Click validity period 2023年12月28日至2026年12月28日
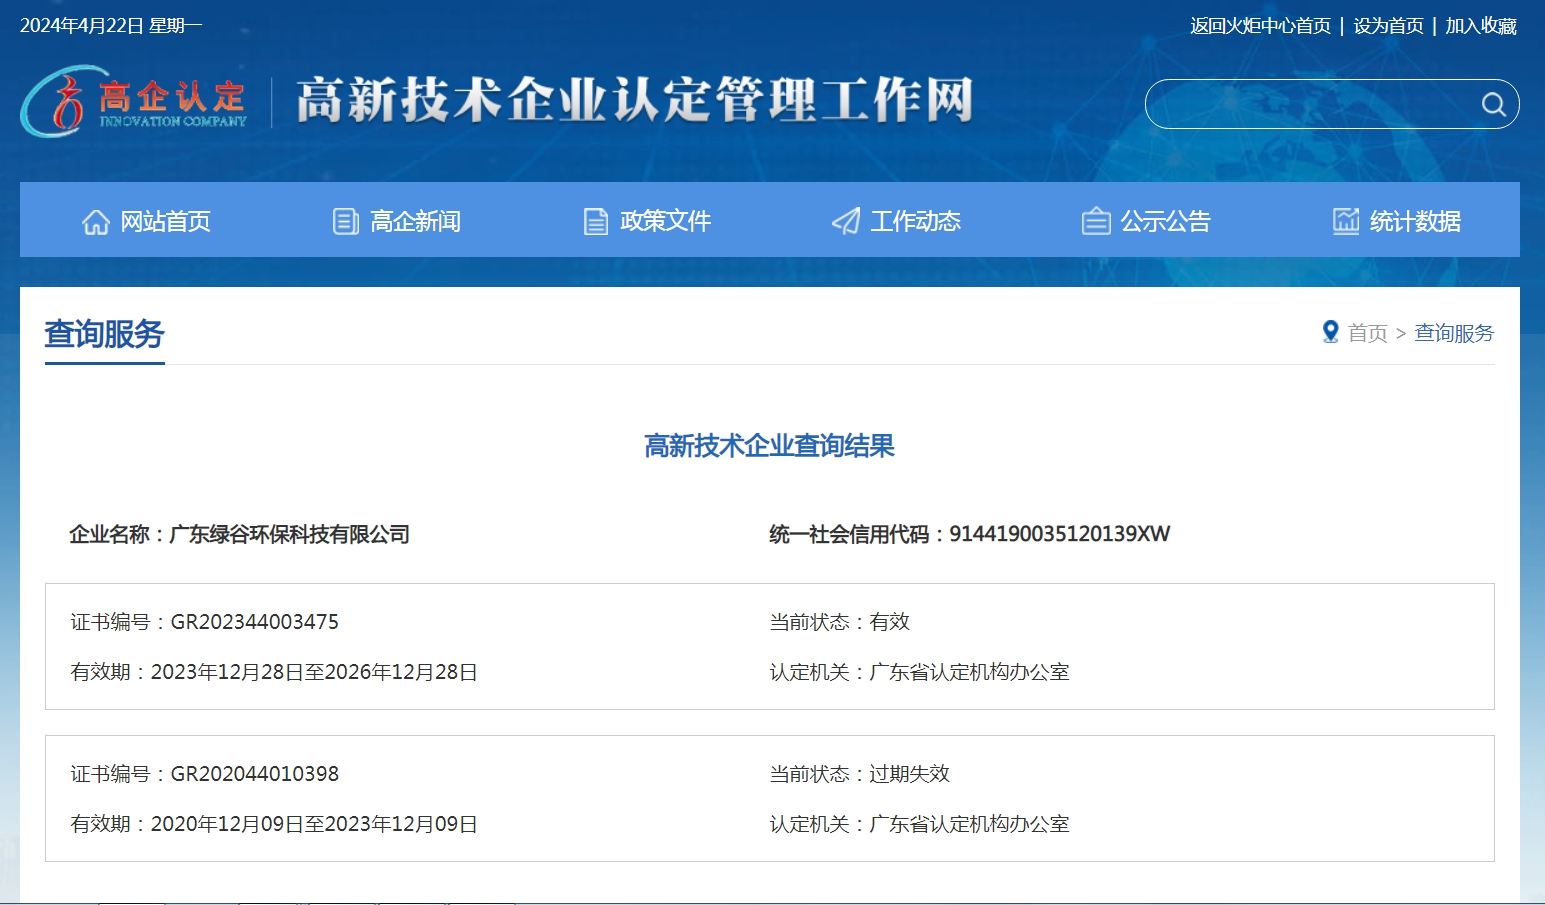The height and width of the screenshot is (905, 1545). point(314,672)
